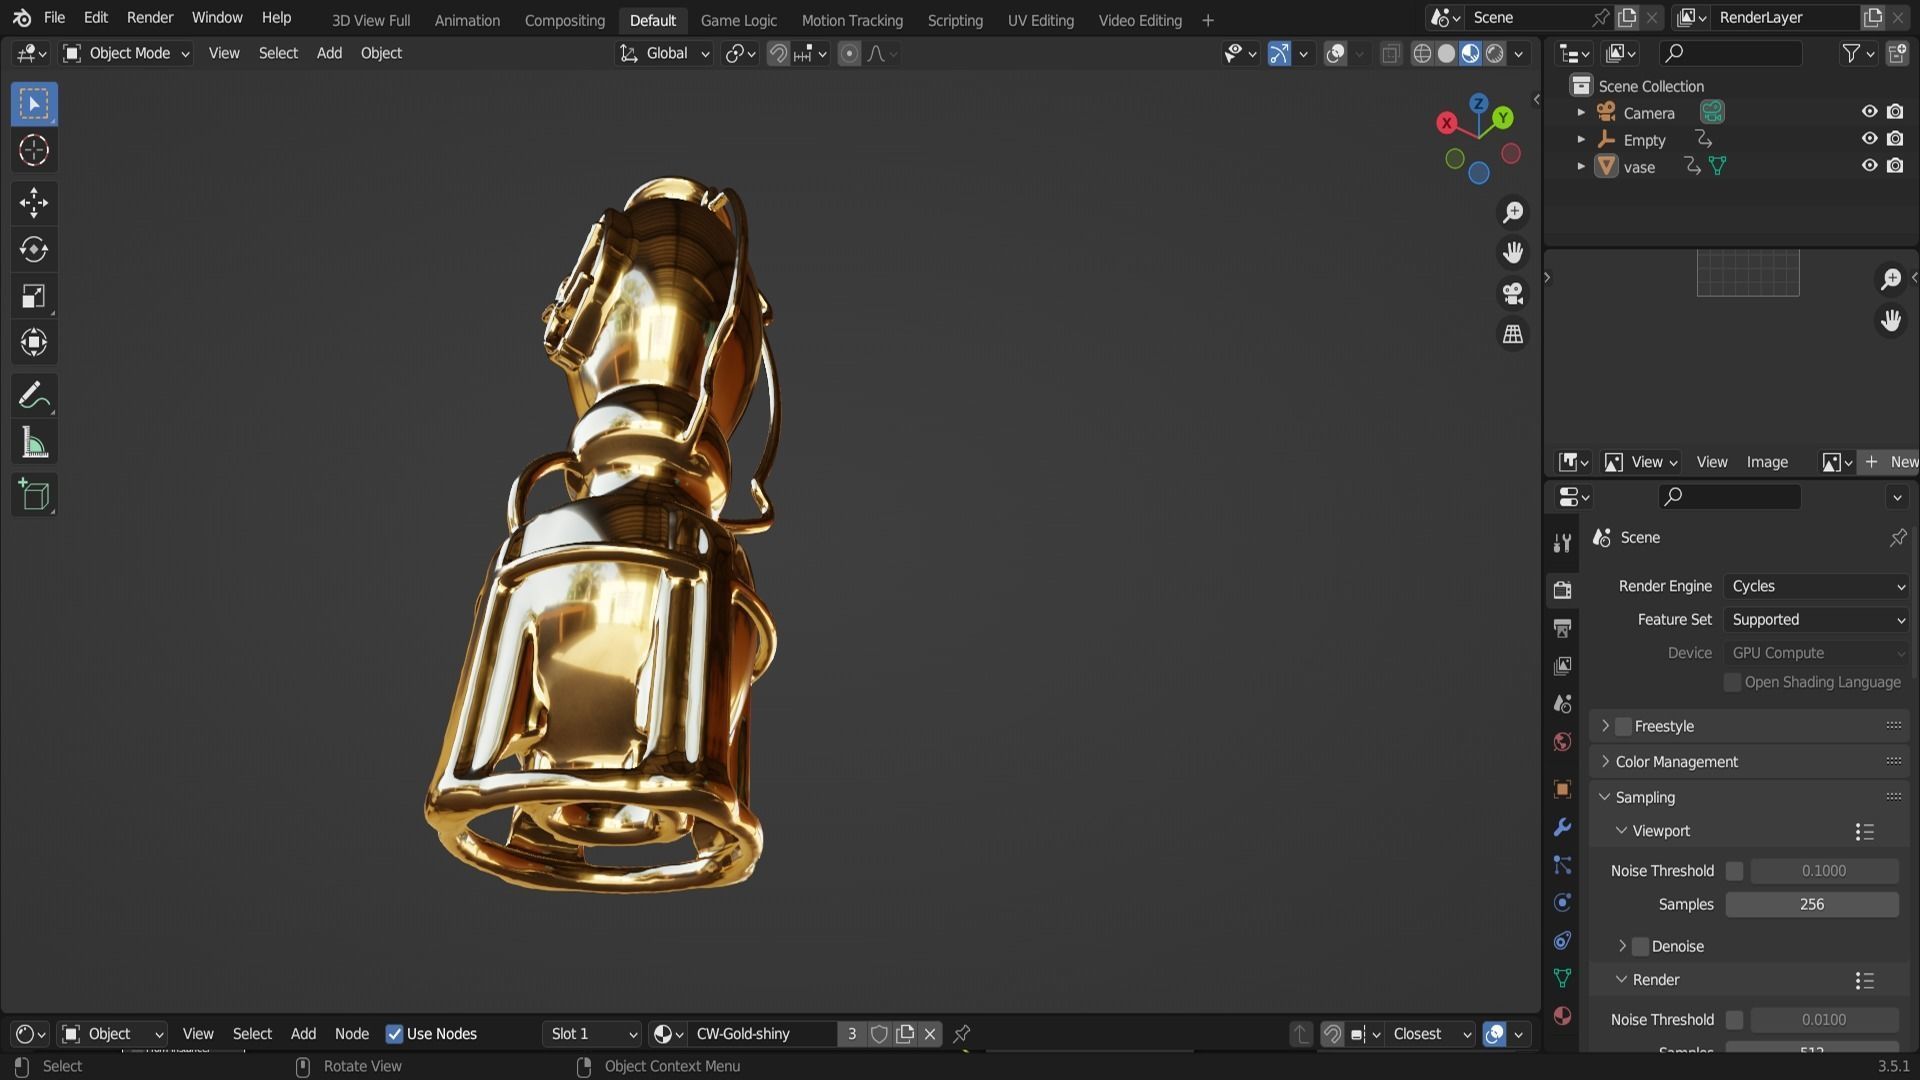This screenshot has height=1080, width=1920.
Task: Open the World properties tab
Action: [x=1562, y=741]
